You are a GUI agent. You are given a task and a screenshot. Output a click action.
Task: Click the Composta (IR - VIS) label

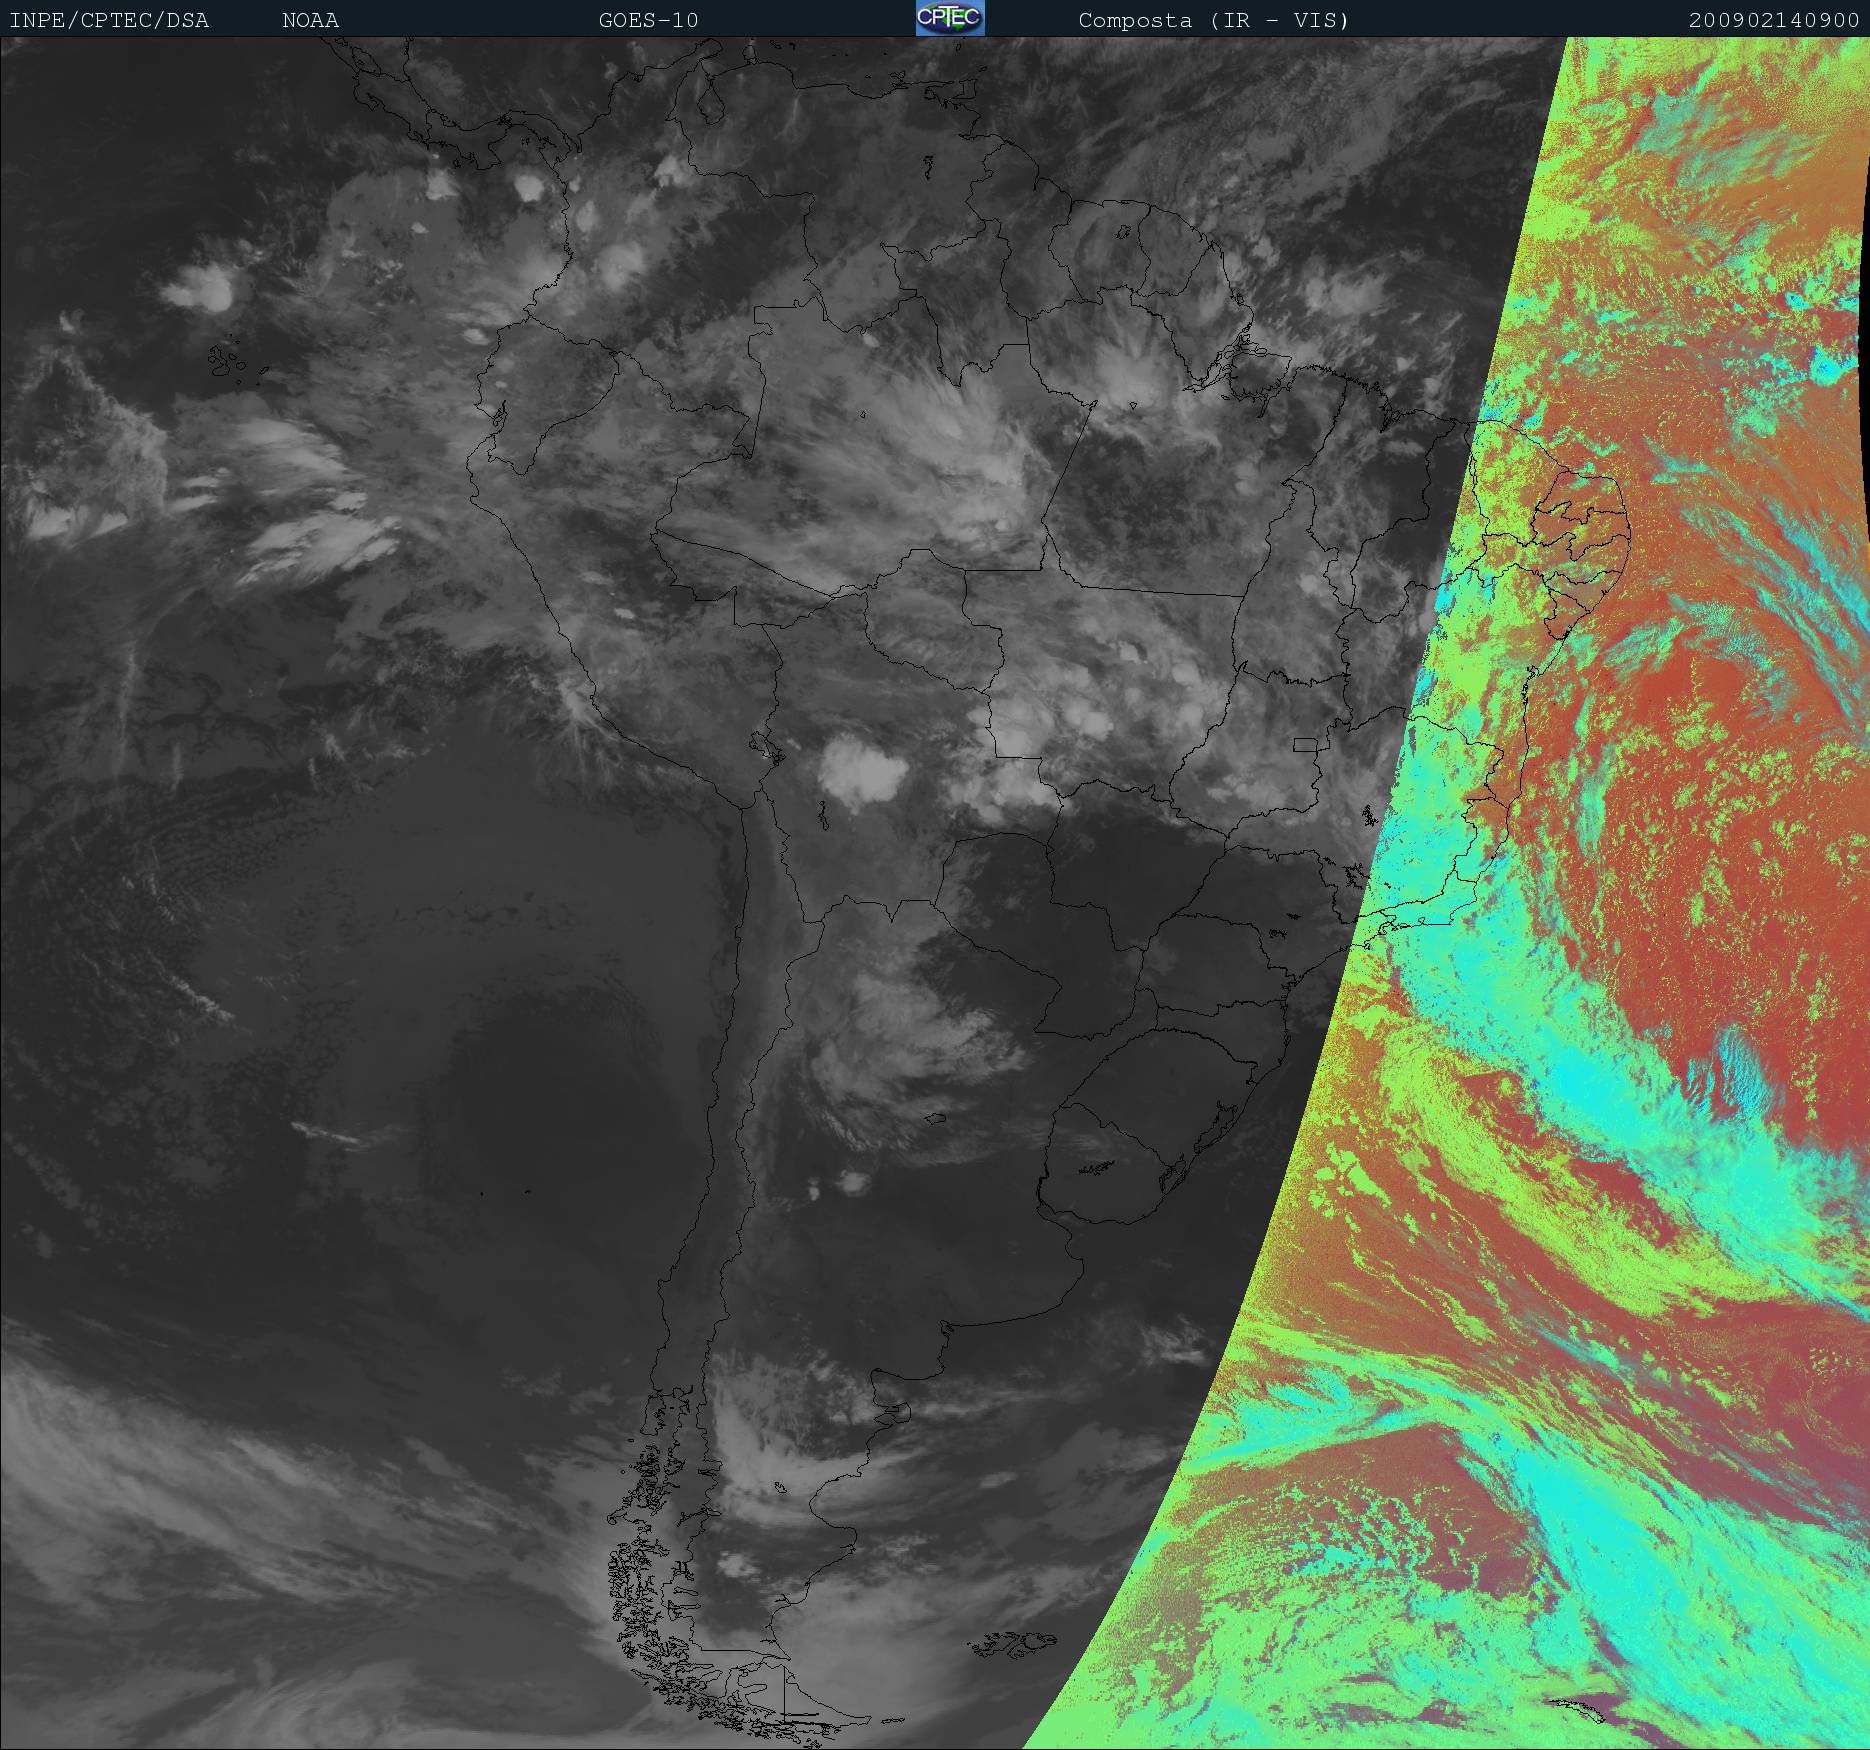coord(1214,20)
